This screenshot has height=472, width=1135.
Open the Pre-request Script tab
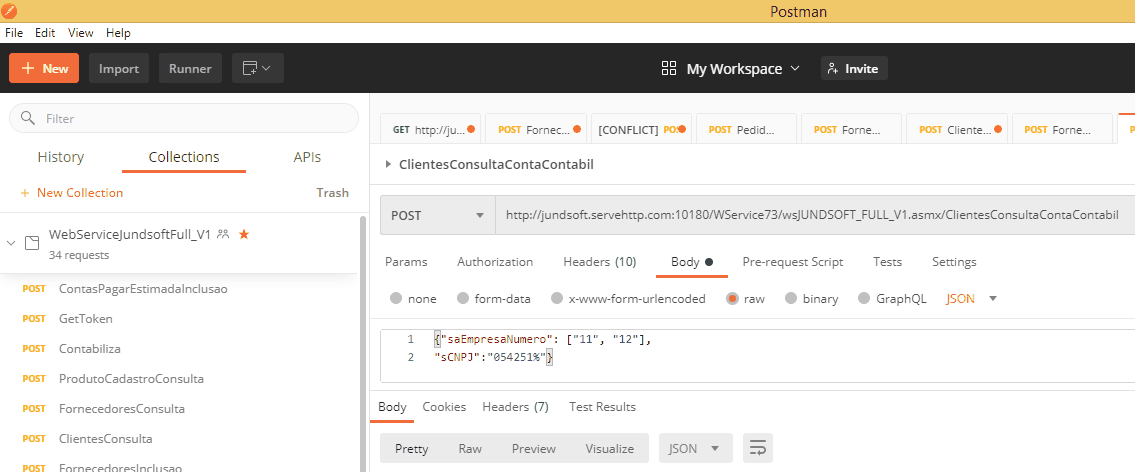[x=792, y=262]
